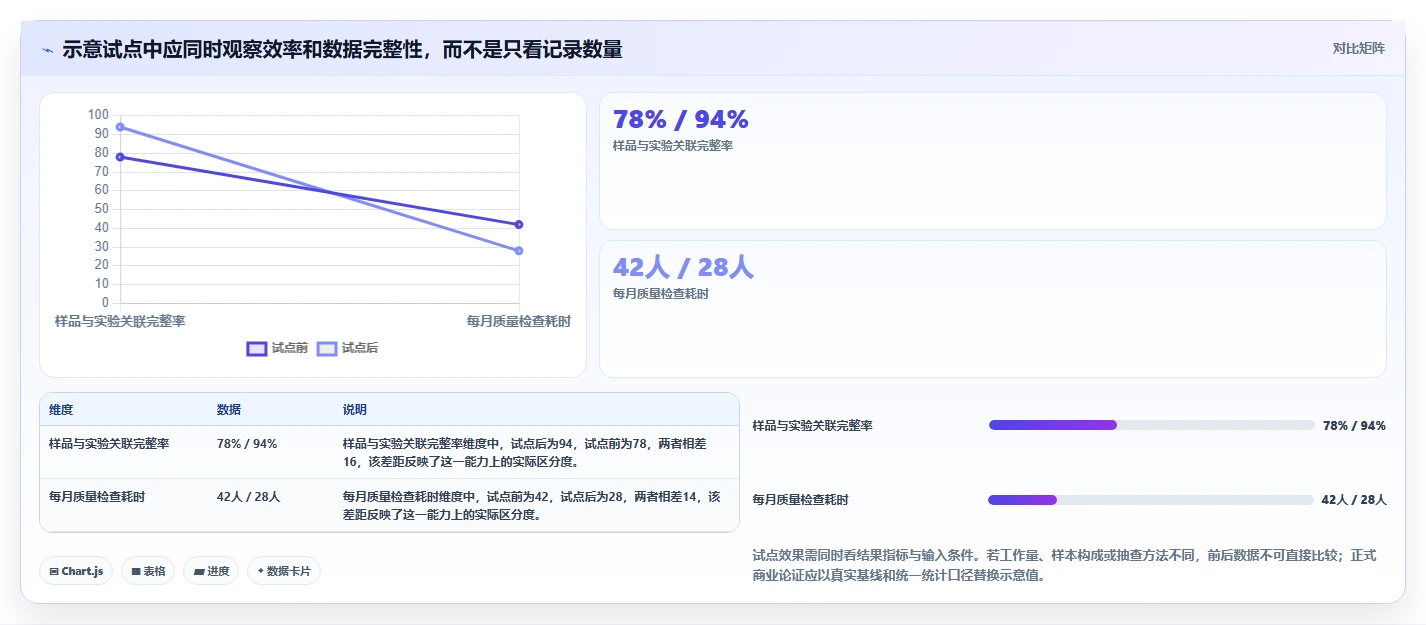
Task: Click the 每月质量检查耗时 progress row label
Action: [x=800, y=500]
